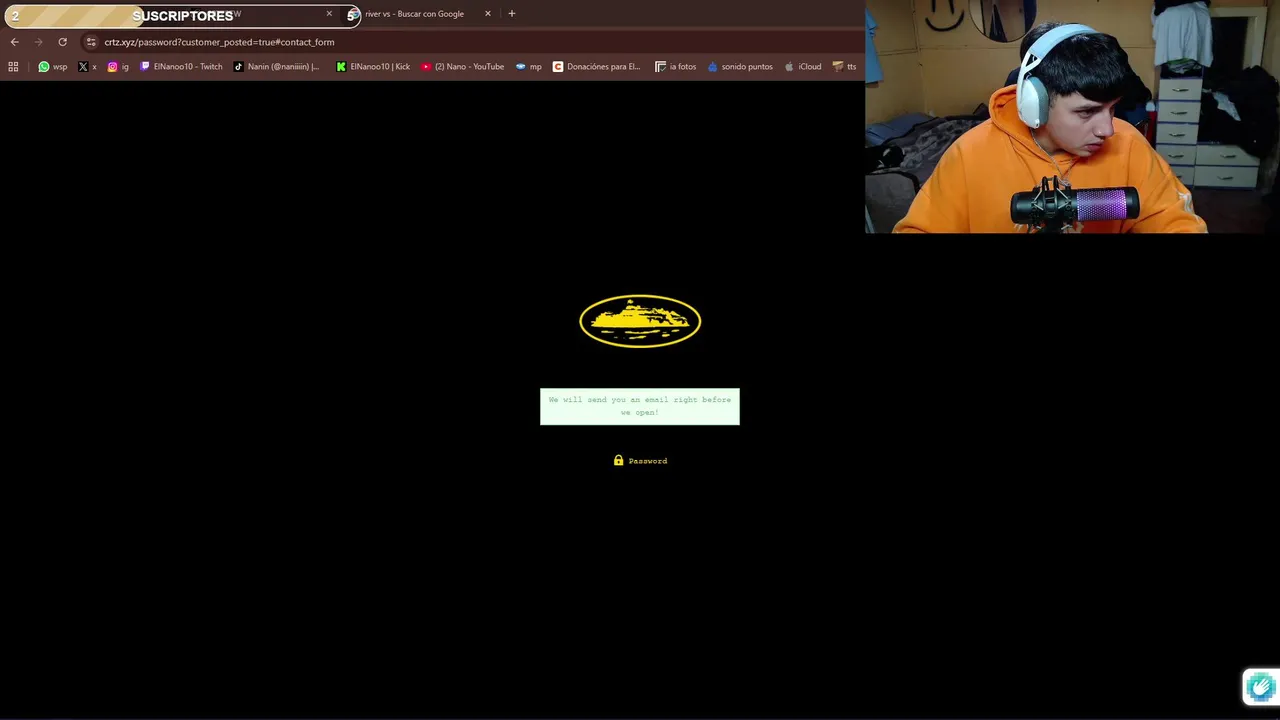Click the email confirmation message box
1280x720 pixels.
click(640, 406)
